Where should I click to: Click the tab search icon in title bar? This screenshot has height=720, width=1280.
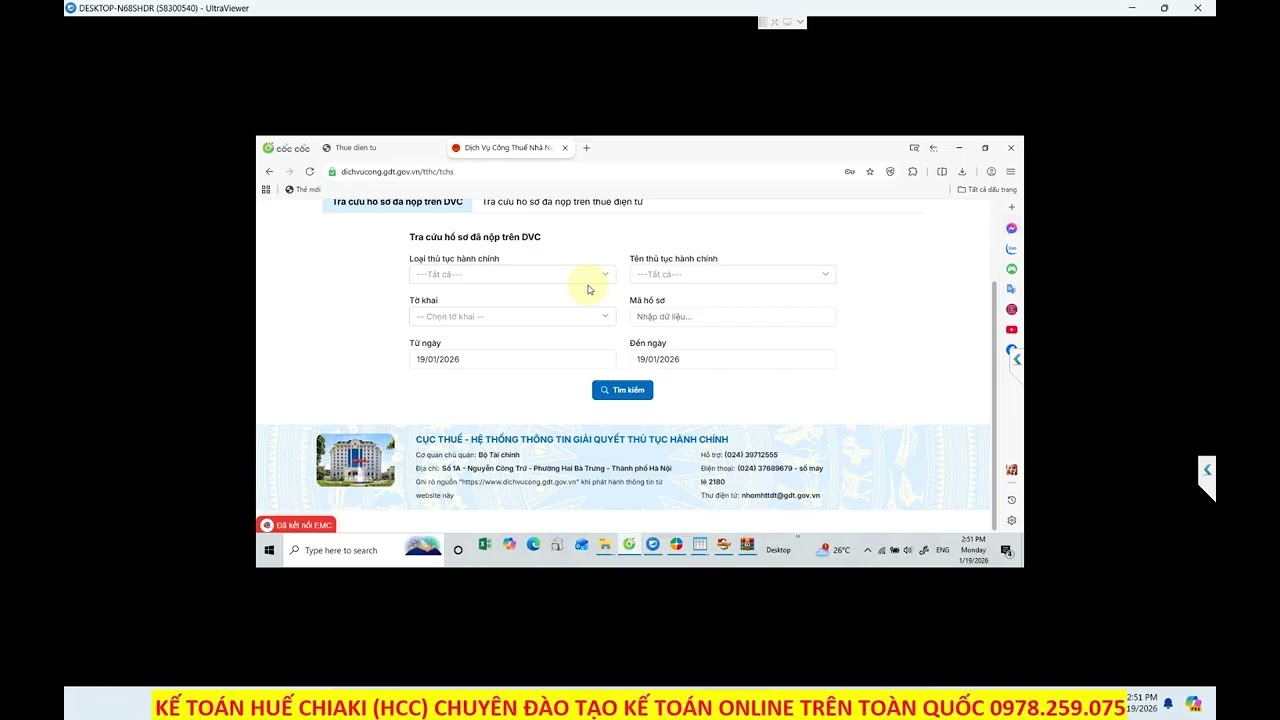coord(914,148)
